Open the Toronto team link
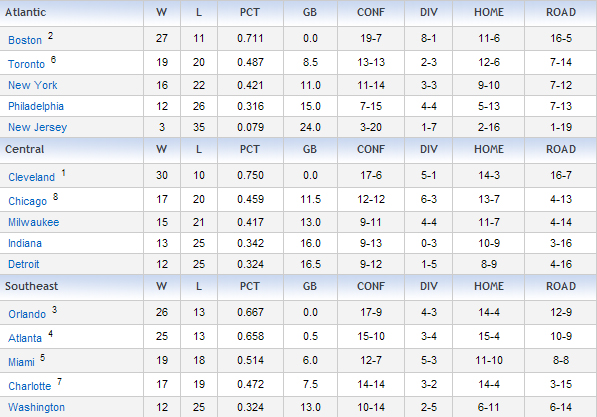The width and height of the screenshot is (597, 417). [x=26, y=64]
